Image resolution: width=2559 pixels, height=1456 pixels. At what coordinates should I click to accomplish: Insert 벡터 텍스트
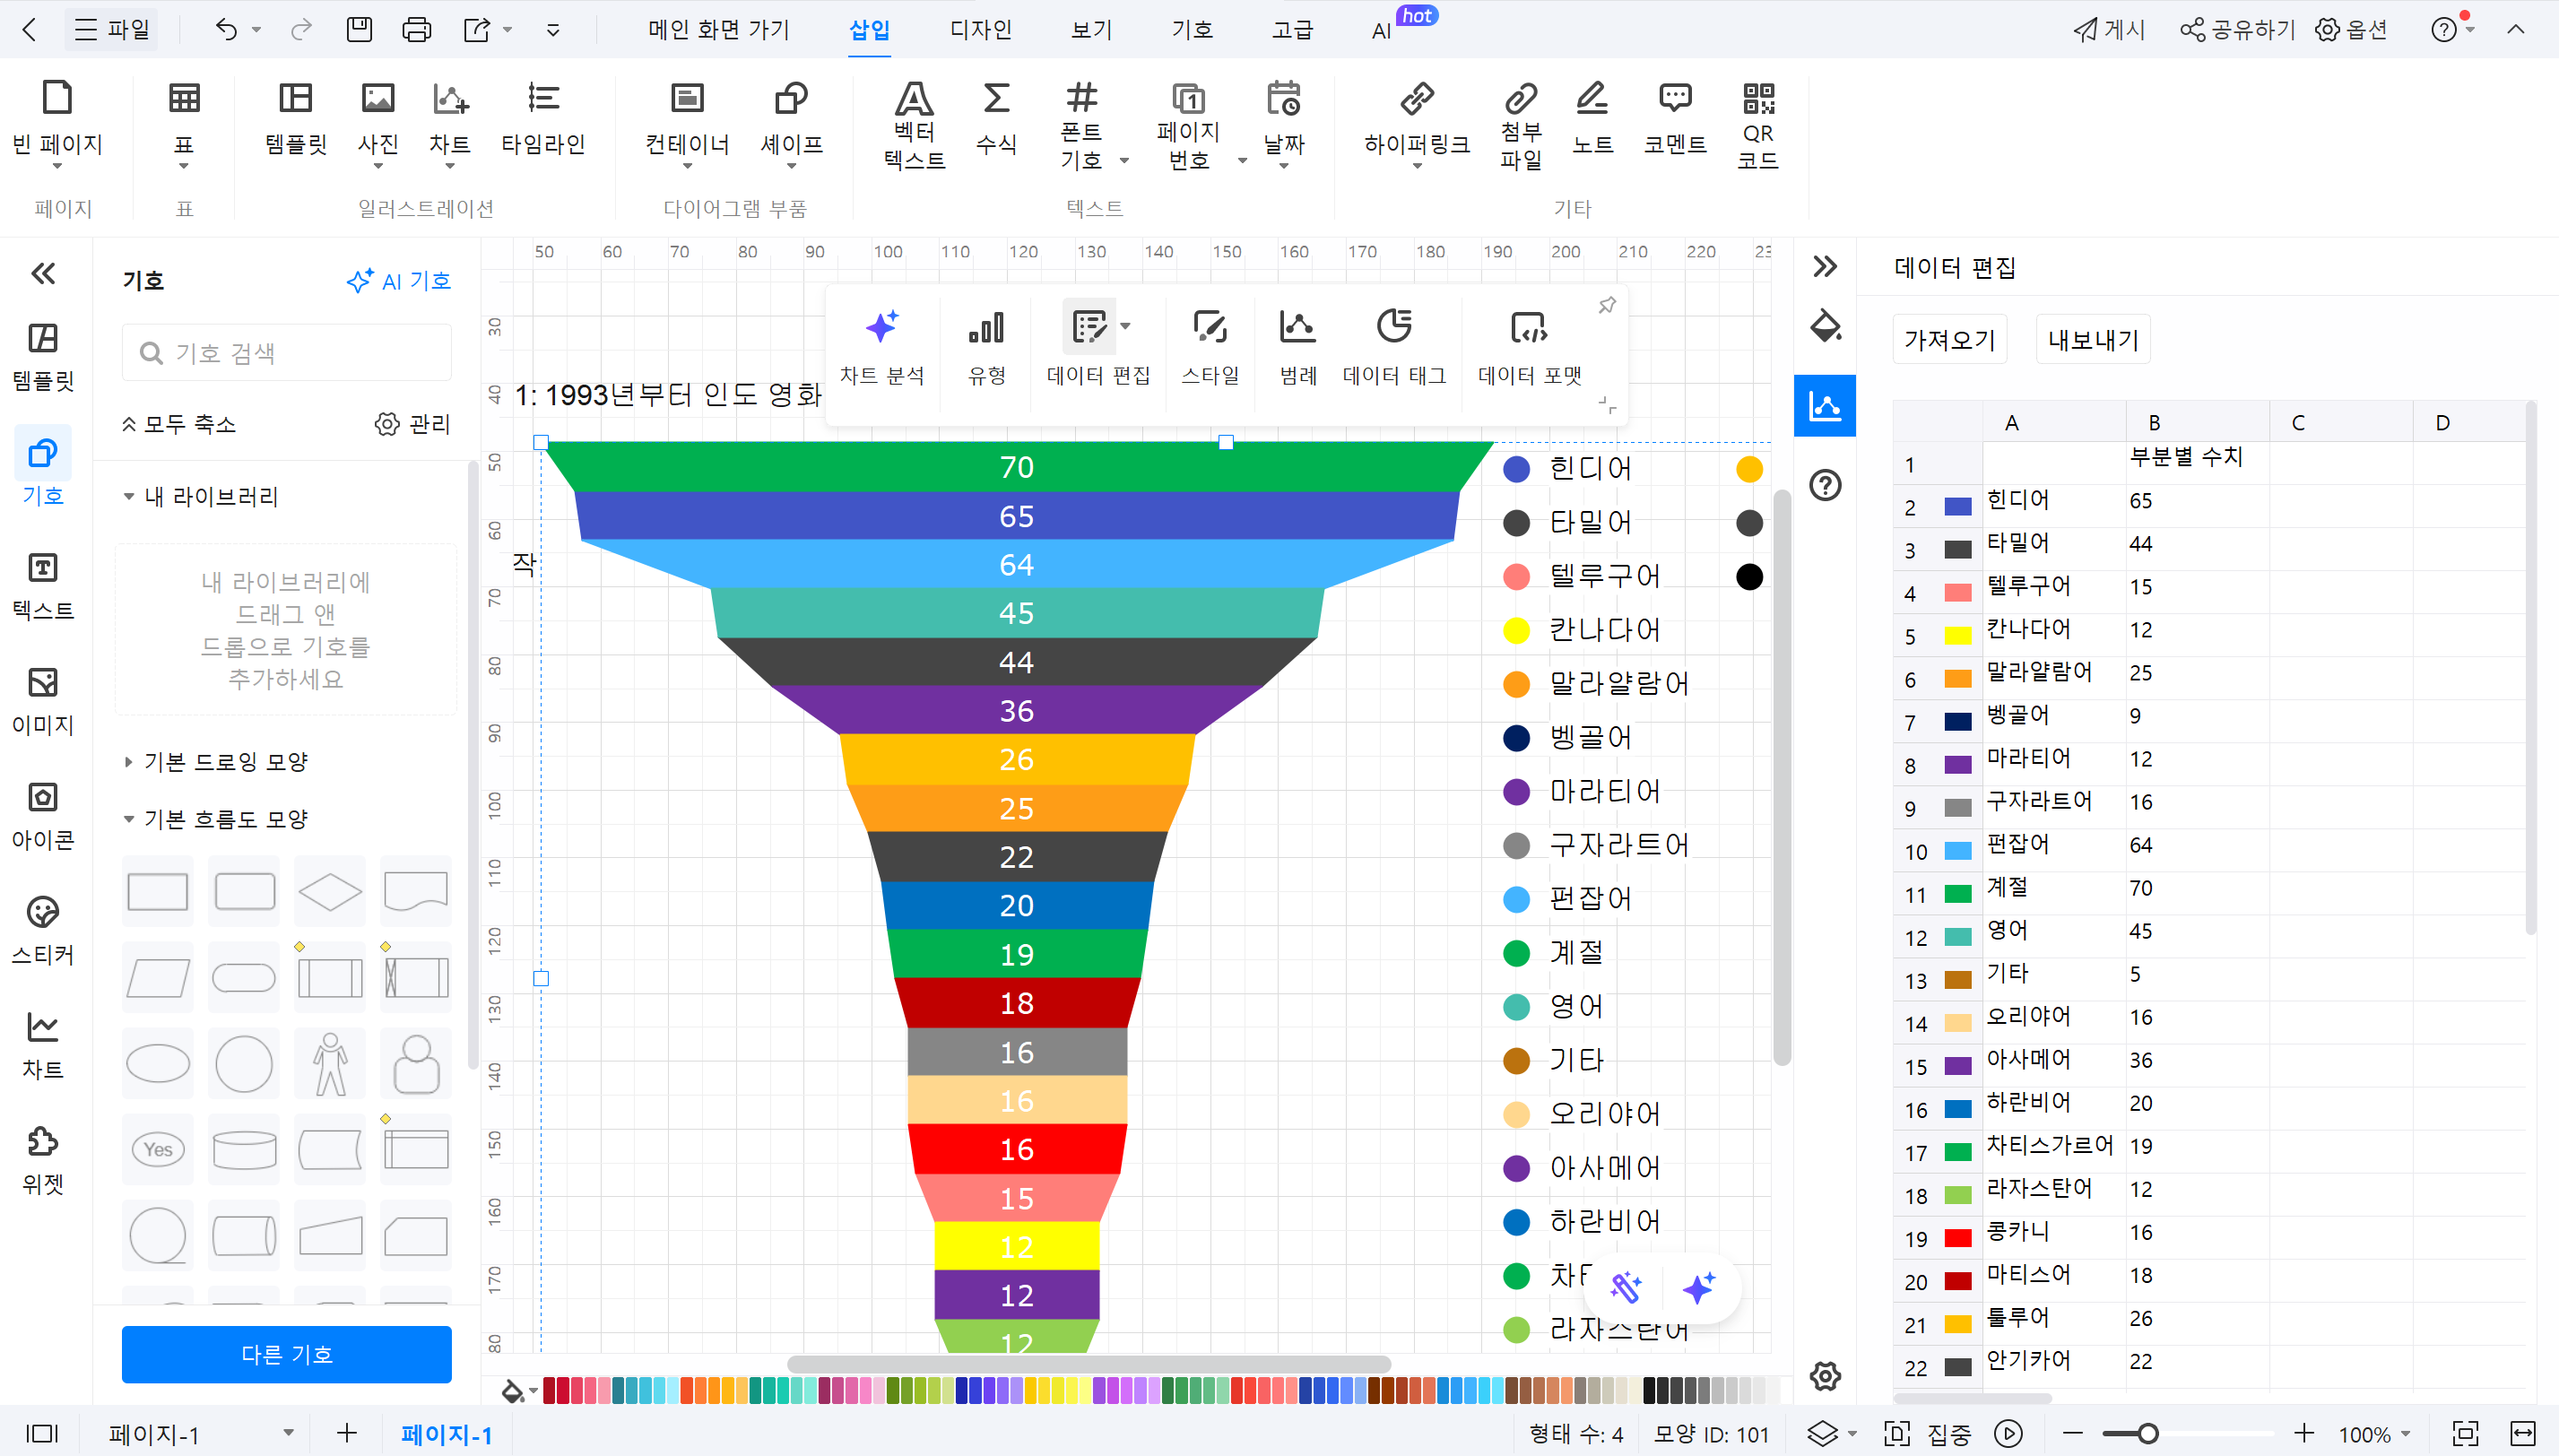914,125
